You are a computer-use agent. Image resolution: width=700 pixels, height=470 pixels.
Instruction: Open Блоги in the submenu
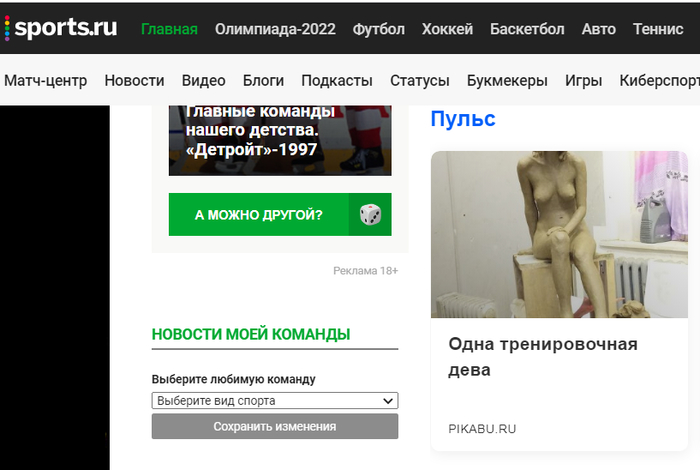pos(263,81)
